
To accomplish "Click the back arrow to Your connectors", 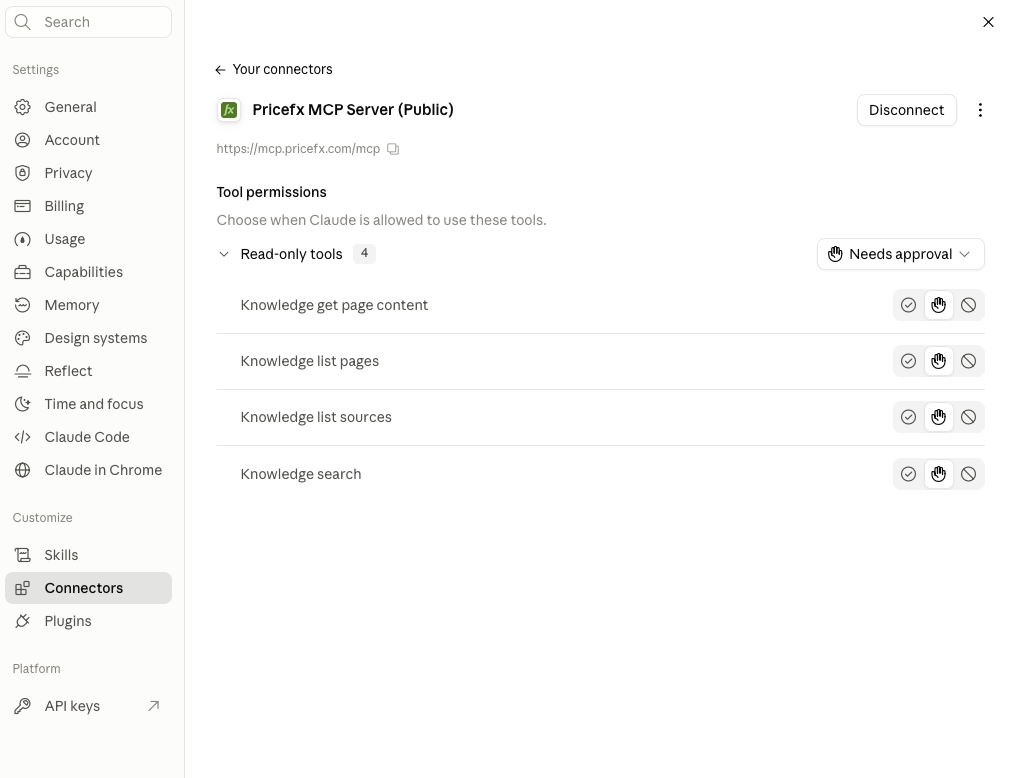I will tap(220, 69).
